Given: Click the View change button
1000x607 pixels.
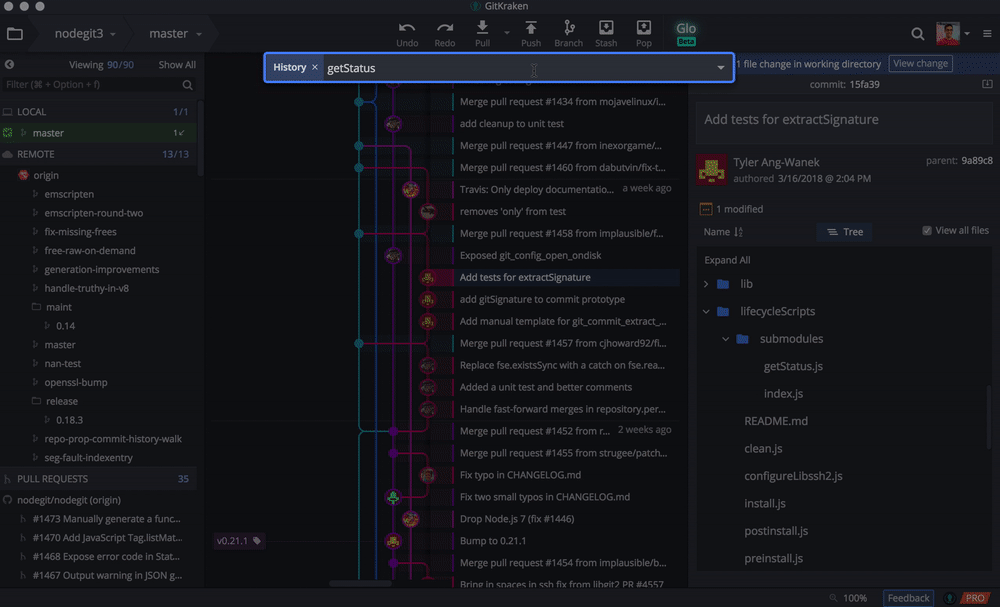Looking at the screenshot, I should click(920, 63).
